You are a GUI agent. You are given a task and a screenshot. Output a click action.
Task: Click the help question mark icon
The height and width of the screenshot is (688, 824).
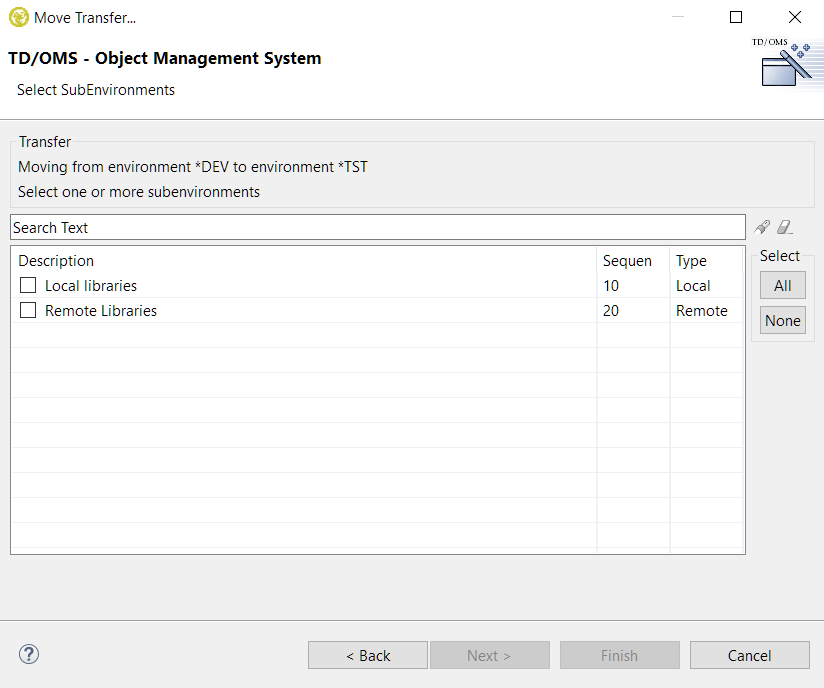28,655
